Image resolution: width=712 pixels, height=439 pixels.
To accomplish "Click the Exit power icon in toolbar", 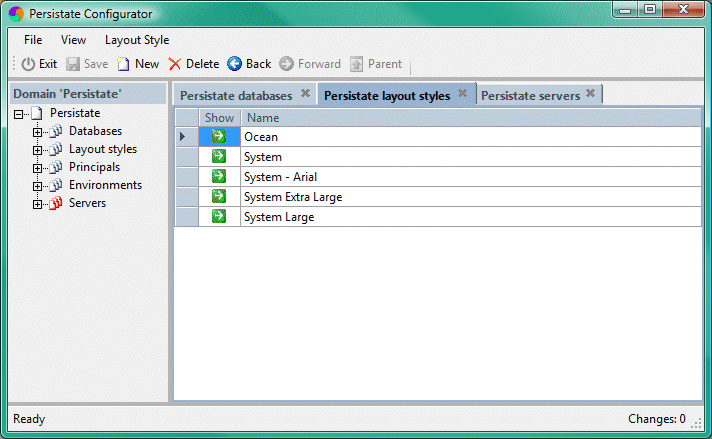I will 28,64.
